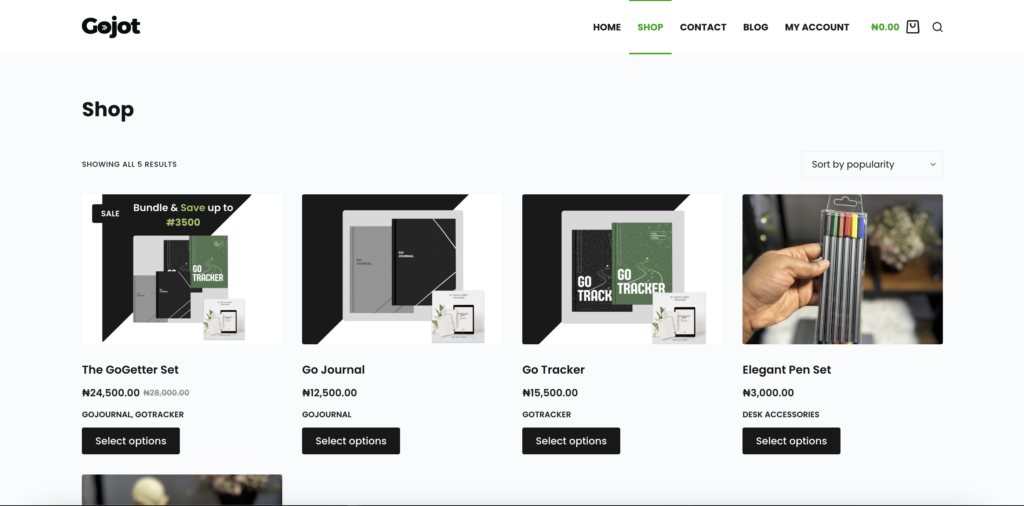Click the SALE badge on GoGetter Set
This screenshot has width=1024, height=506.
110,213
